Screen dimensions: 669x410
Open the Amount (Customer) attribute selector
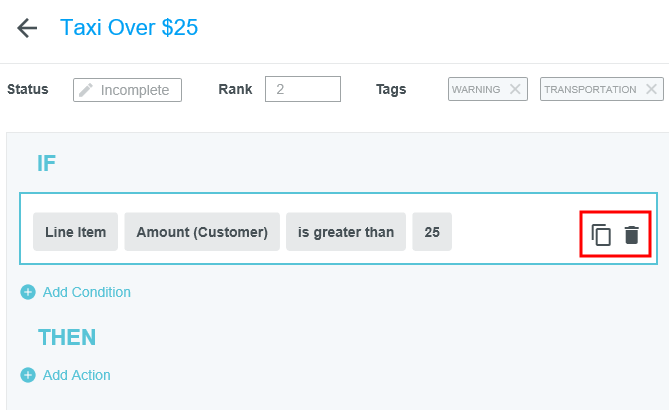click(x=202, y=232)
